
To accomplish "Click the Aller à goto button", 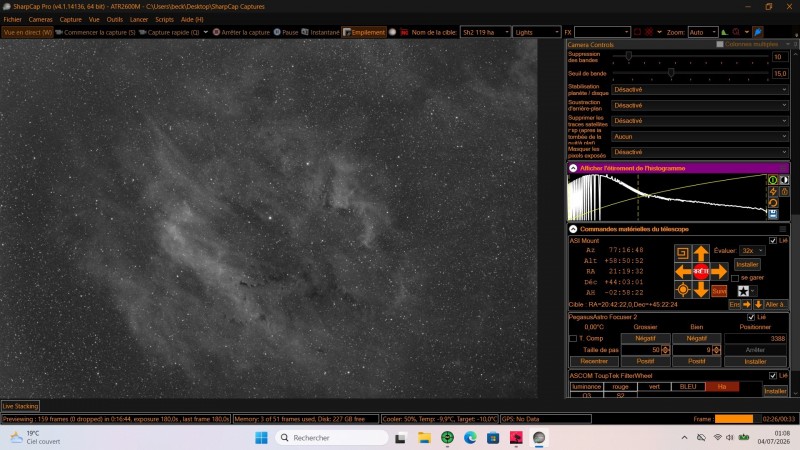I will click(x=776, y=304).
